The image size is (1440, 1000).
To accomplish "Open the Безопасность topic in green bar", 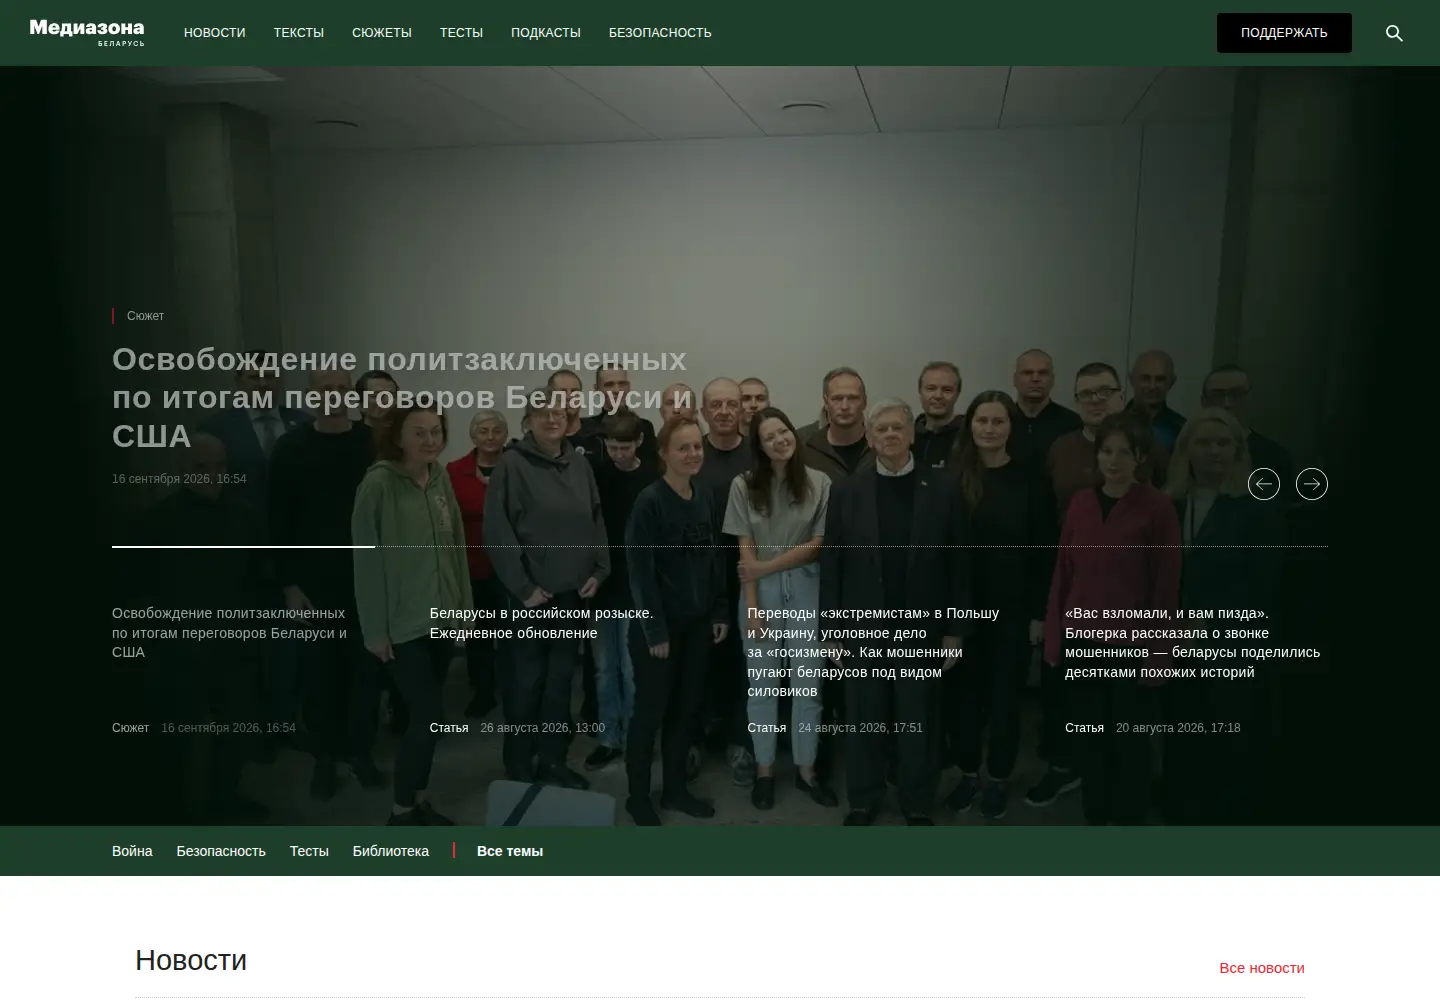I will coord(221,851).
